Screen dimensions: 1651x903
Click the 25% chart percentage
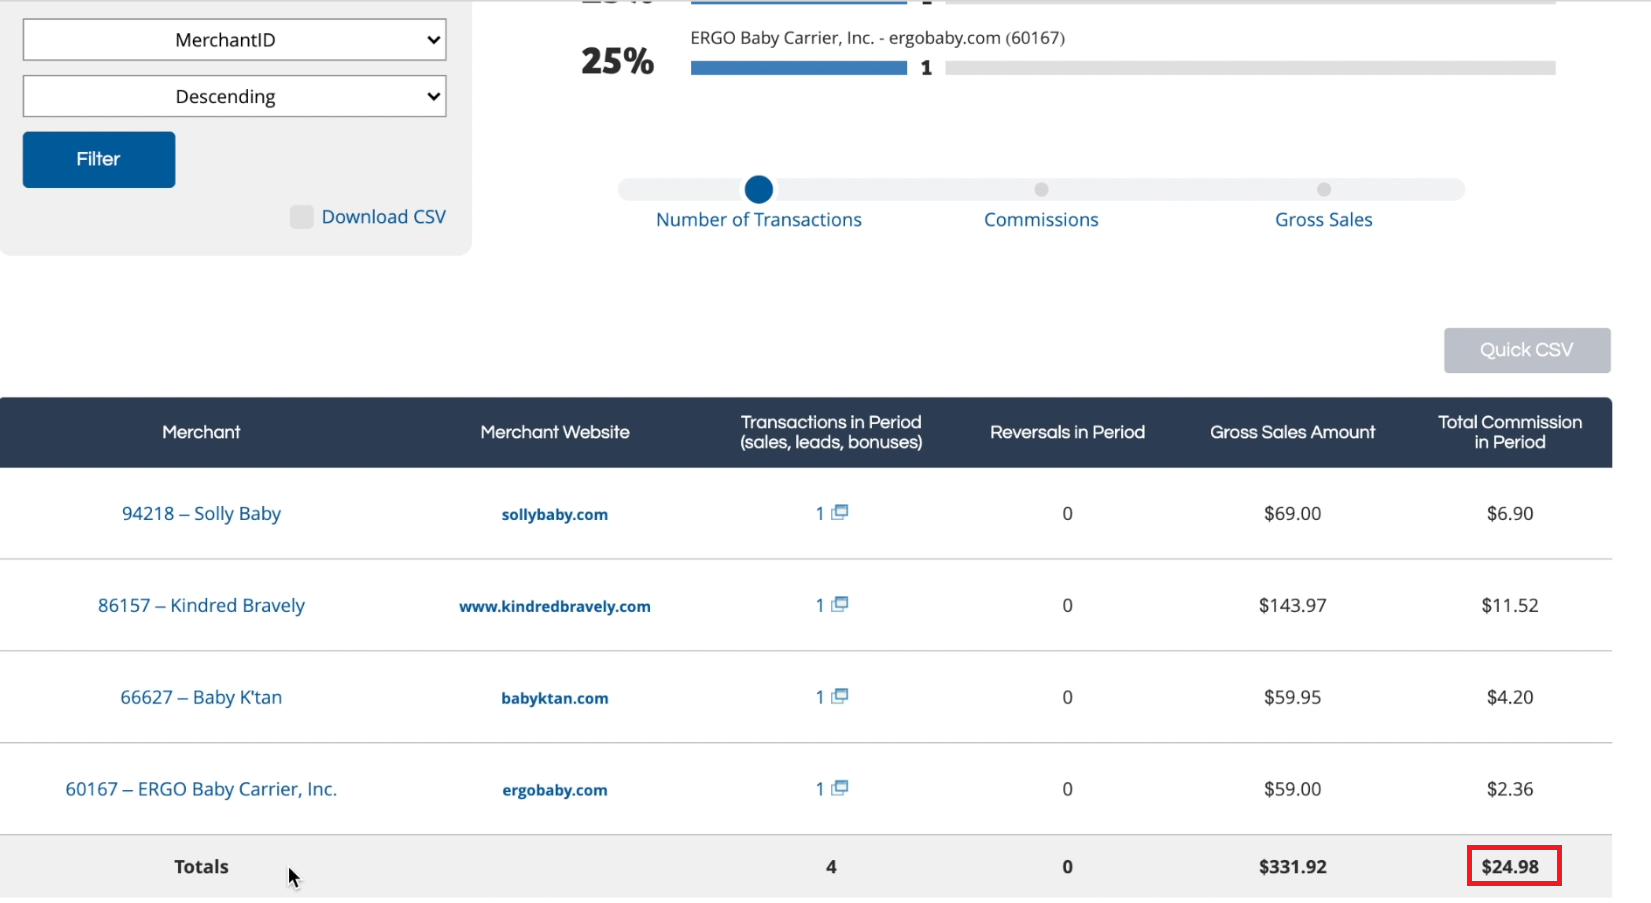coord(618,61)
